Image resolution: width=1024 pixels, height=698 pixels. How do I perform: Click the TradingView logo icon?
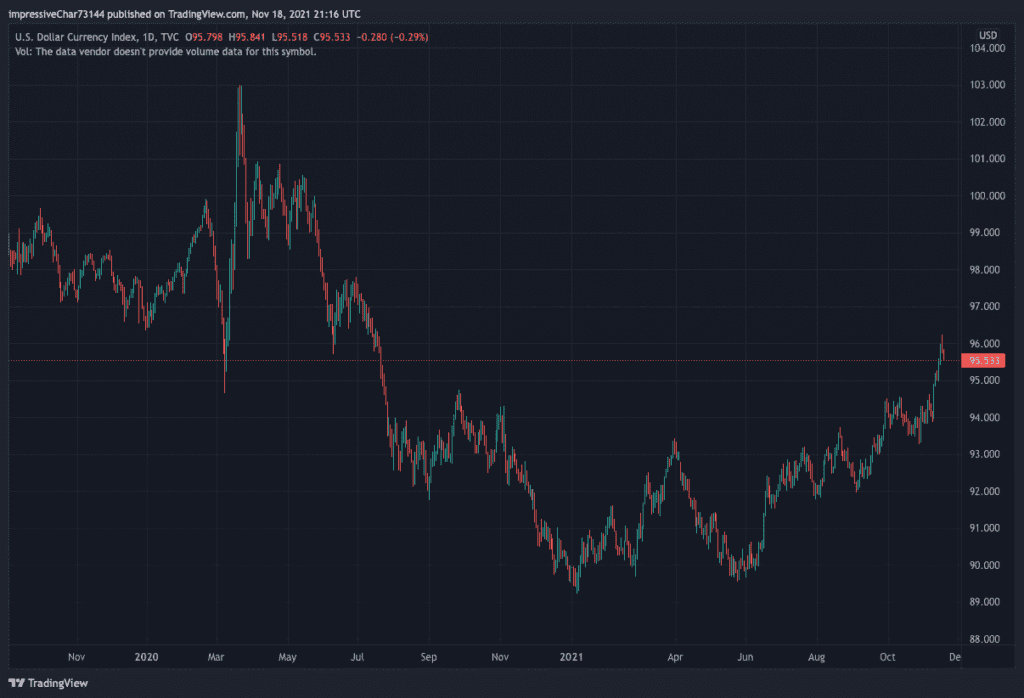[17, 682]
